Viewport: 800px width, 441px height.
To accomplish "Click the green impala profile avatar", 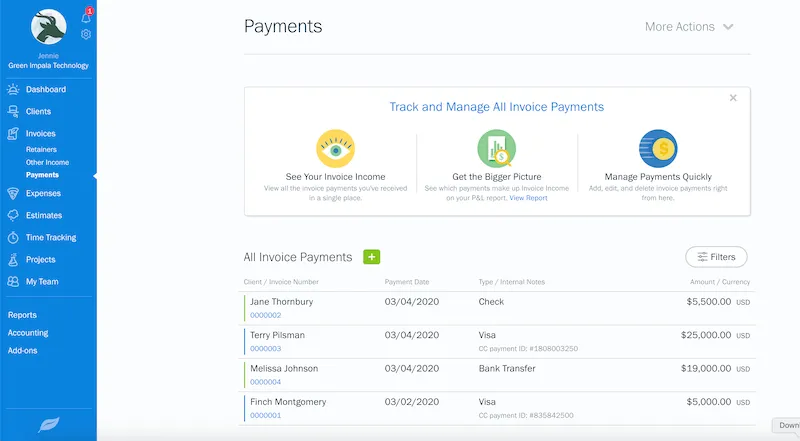I will [x=48, y=30].
